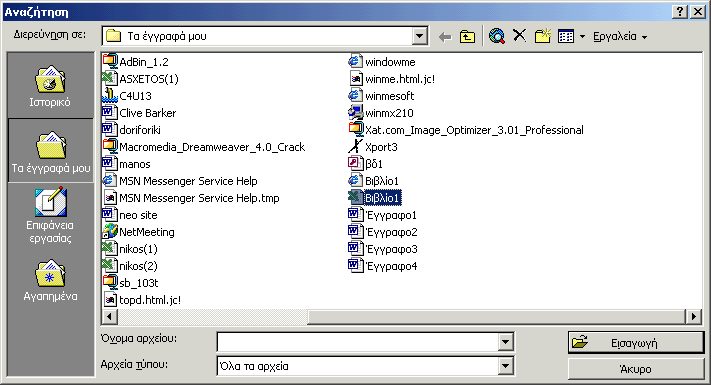This screenshot has height=385, width=711.
Task: Click the Delete X toolbar icon
Action: pos(520,35)
